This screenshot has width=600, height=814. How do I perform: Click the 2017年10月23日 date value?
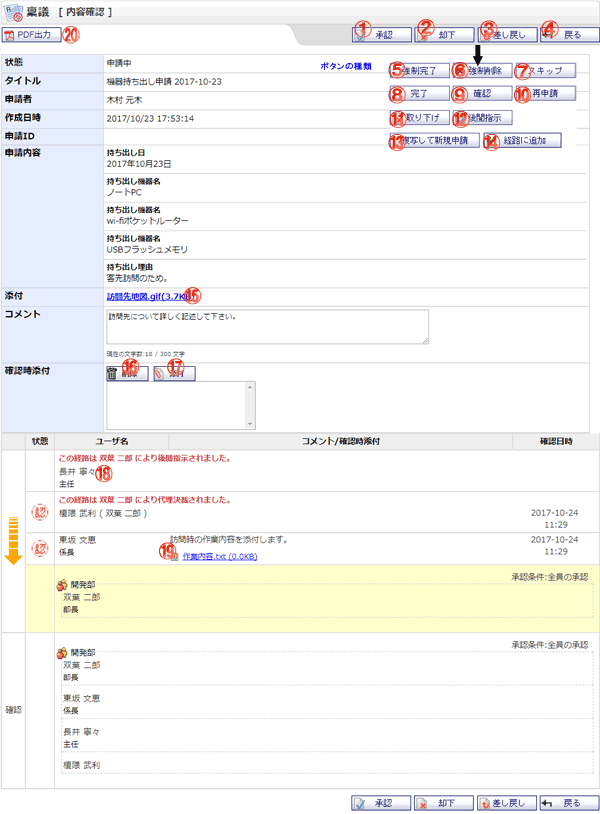pyautogui.click(x=139, y=164)
